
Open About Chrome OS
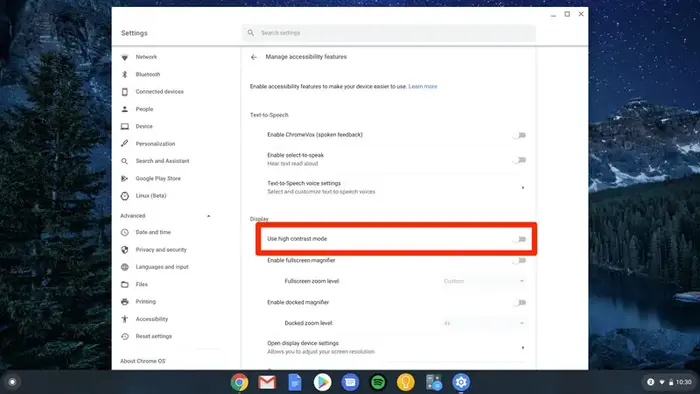pyautogui.click(x=143, y=361)
